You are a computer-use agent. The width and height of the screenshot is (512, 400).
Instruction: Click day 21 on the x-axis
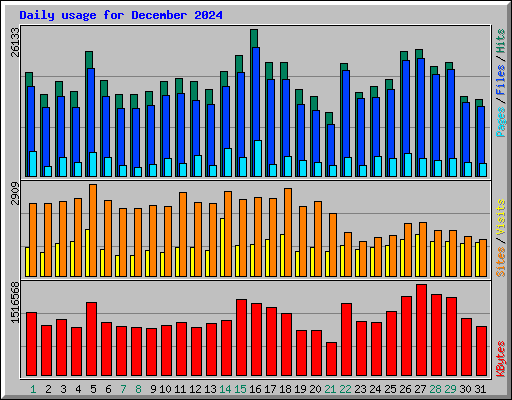(x=330, y=389)
